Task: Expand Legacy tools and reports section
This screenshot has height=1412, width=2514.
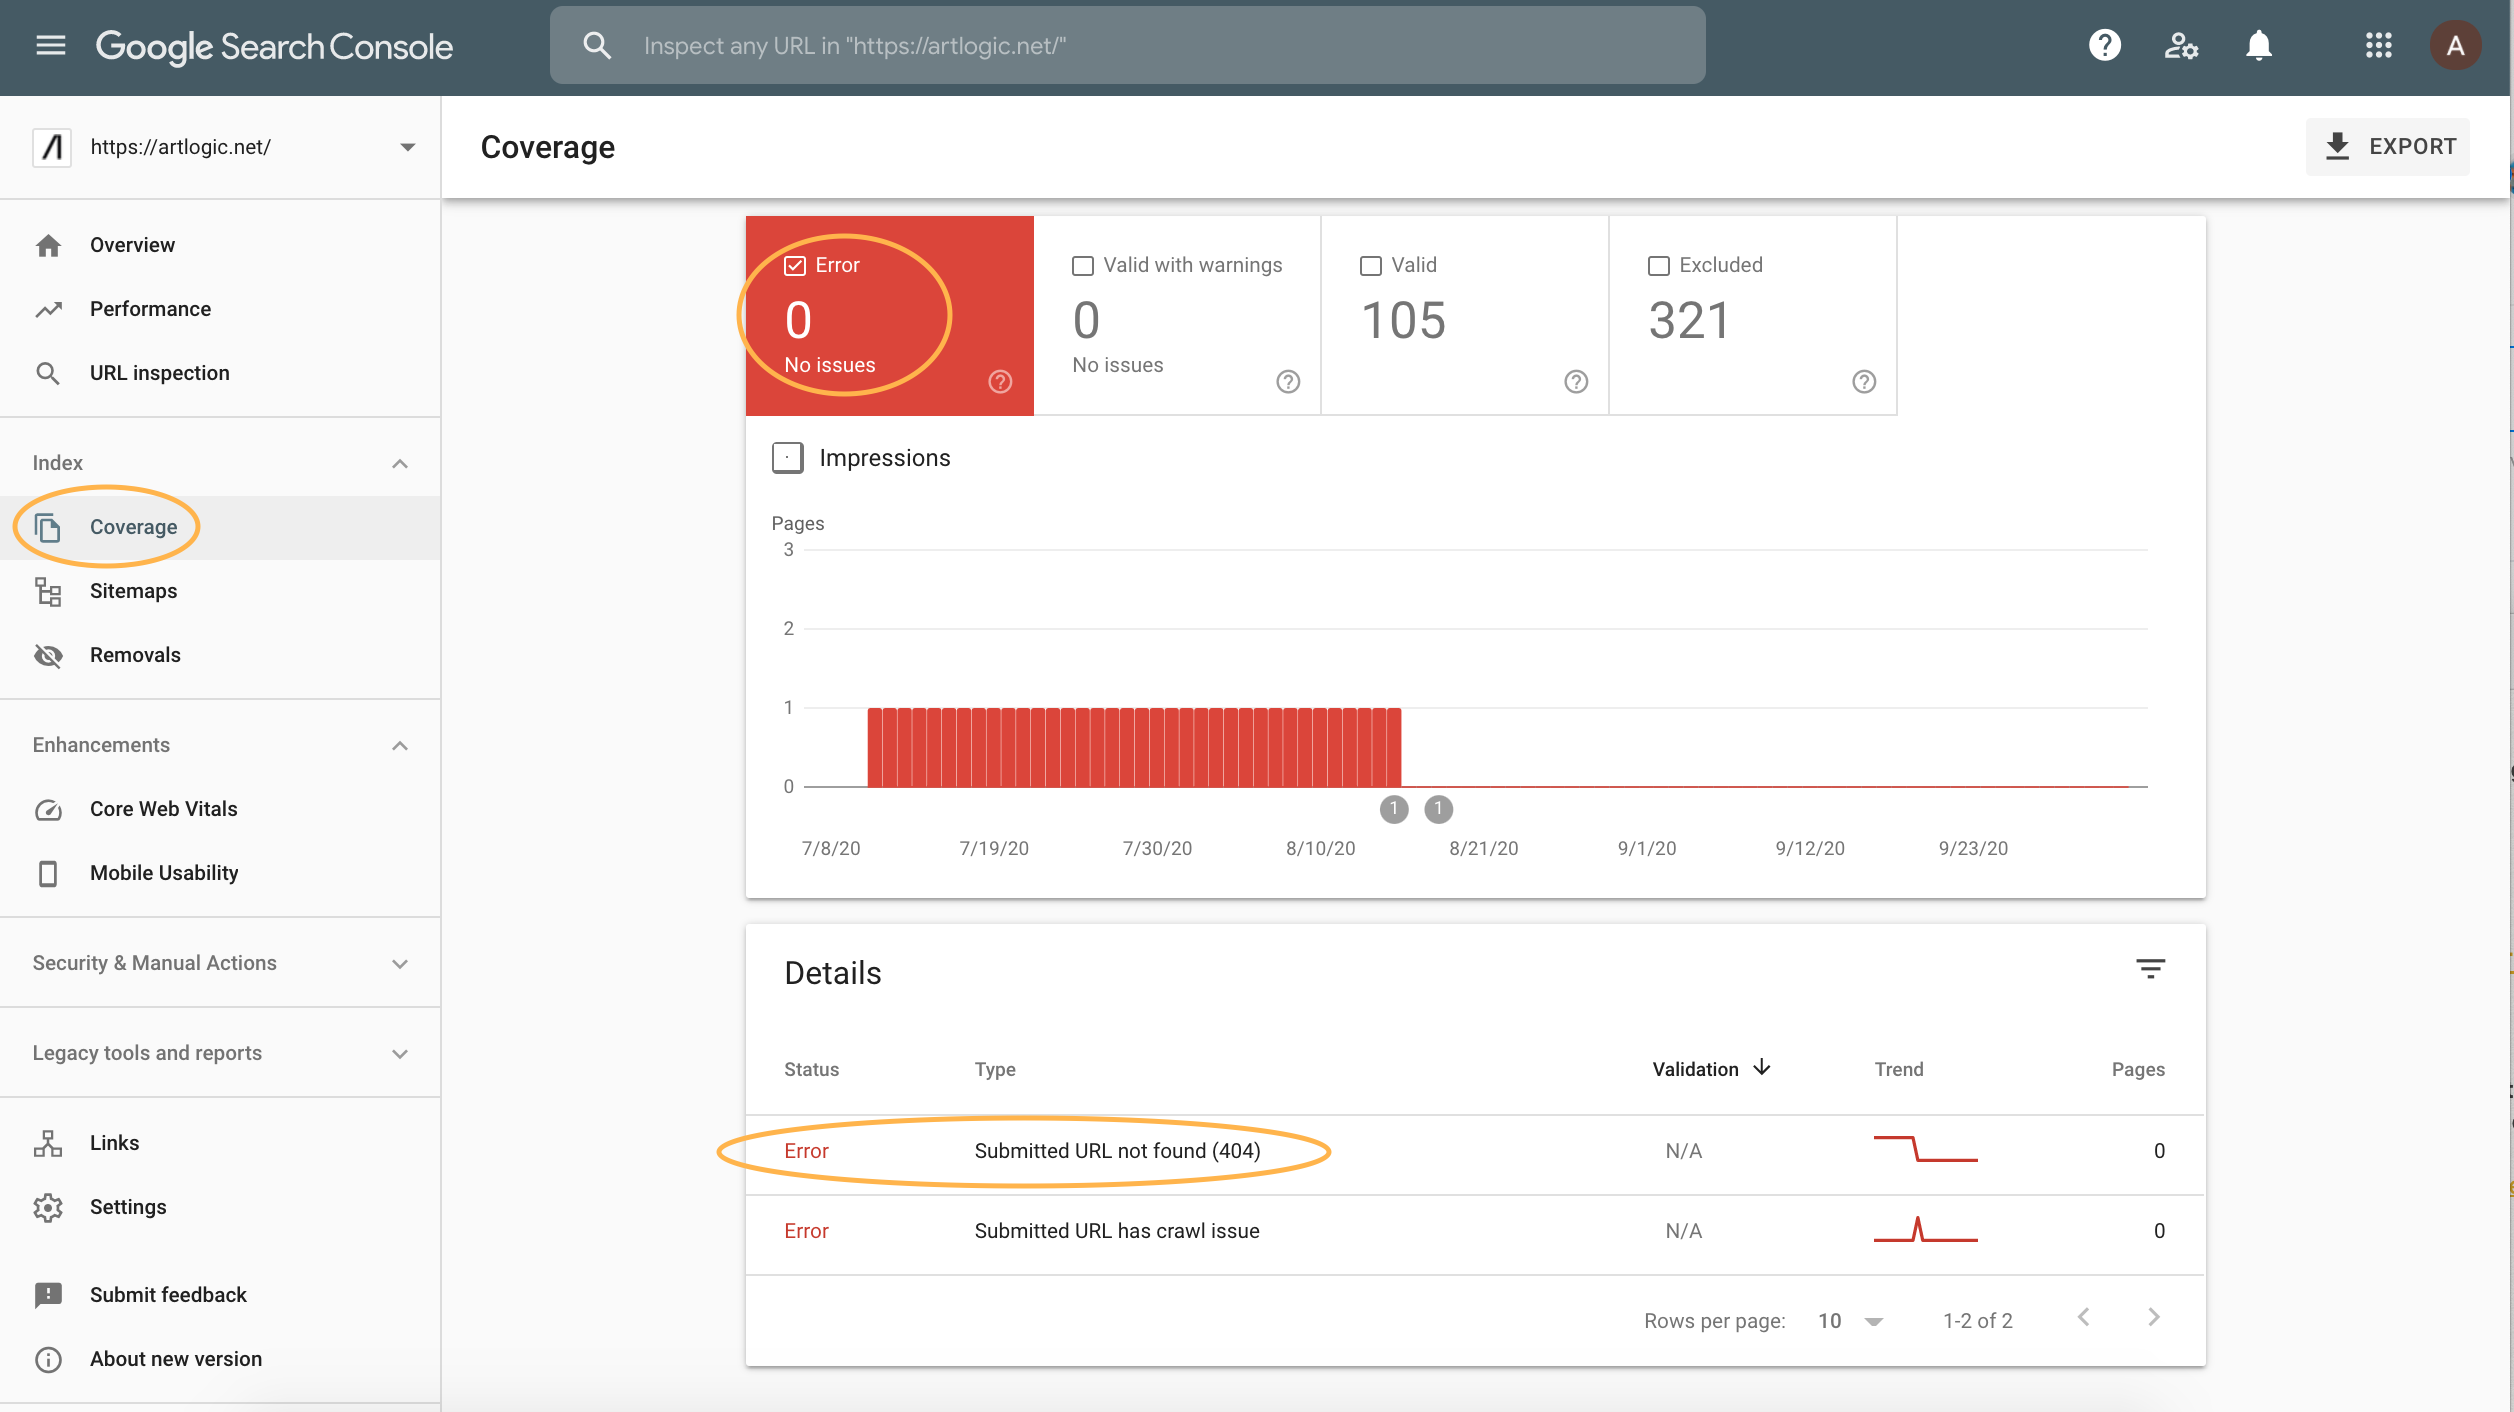Action: [400, 1054]
